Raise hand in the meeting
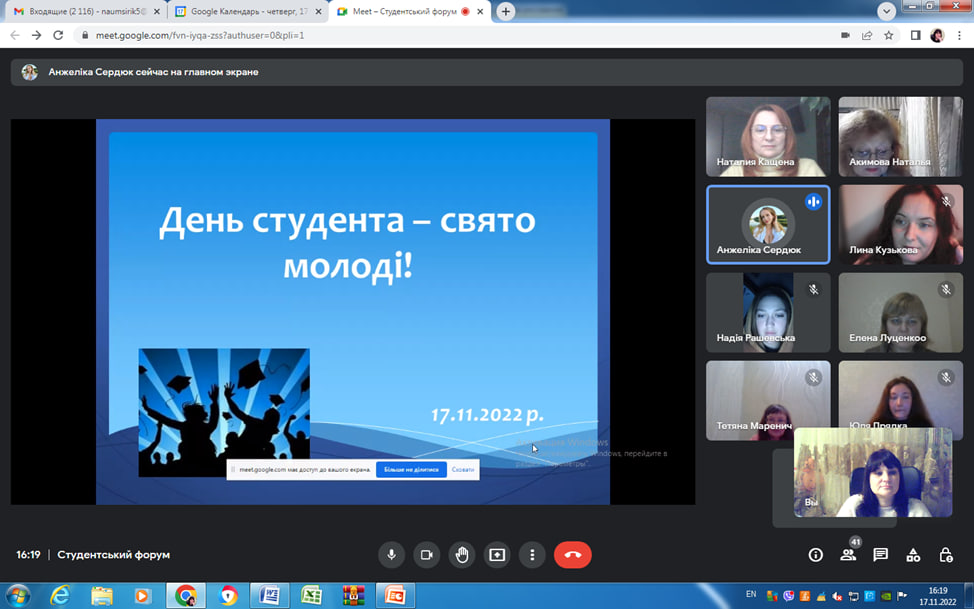 (x=461, y=555)
